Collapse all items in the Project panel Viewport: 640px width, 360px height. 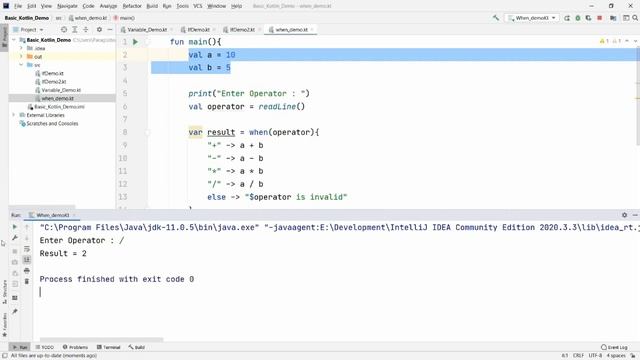(86, 29)
